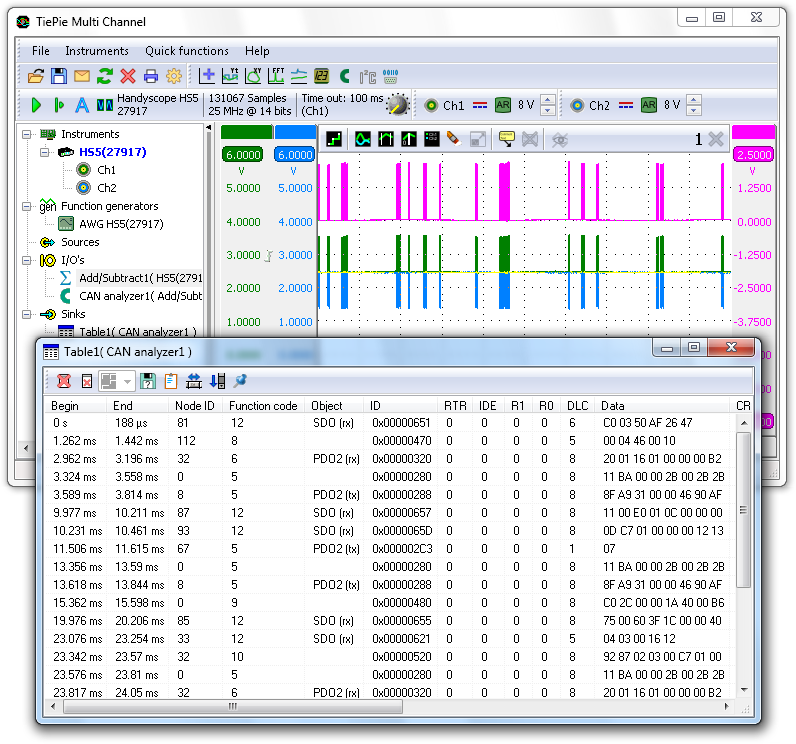Click the Node ID column header
The width and height of the screenshot is (796, 744).
point(195,406)
